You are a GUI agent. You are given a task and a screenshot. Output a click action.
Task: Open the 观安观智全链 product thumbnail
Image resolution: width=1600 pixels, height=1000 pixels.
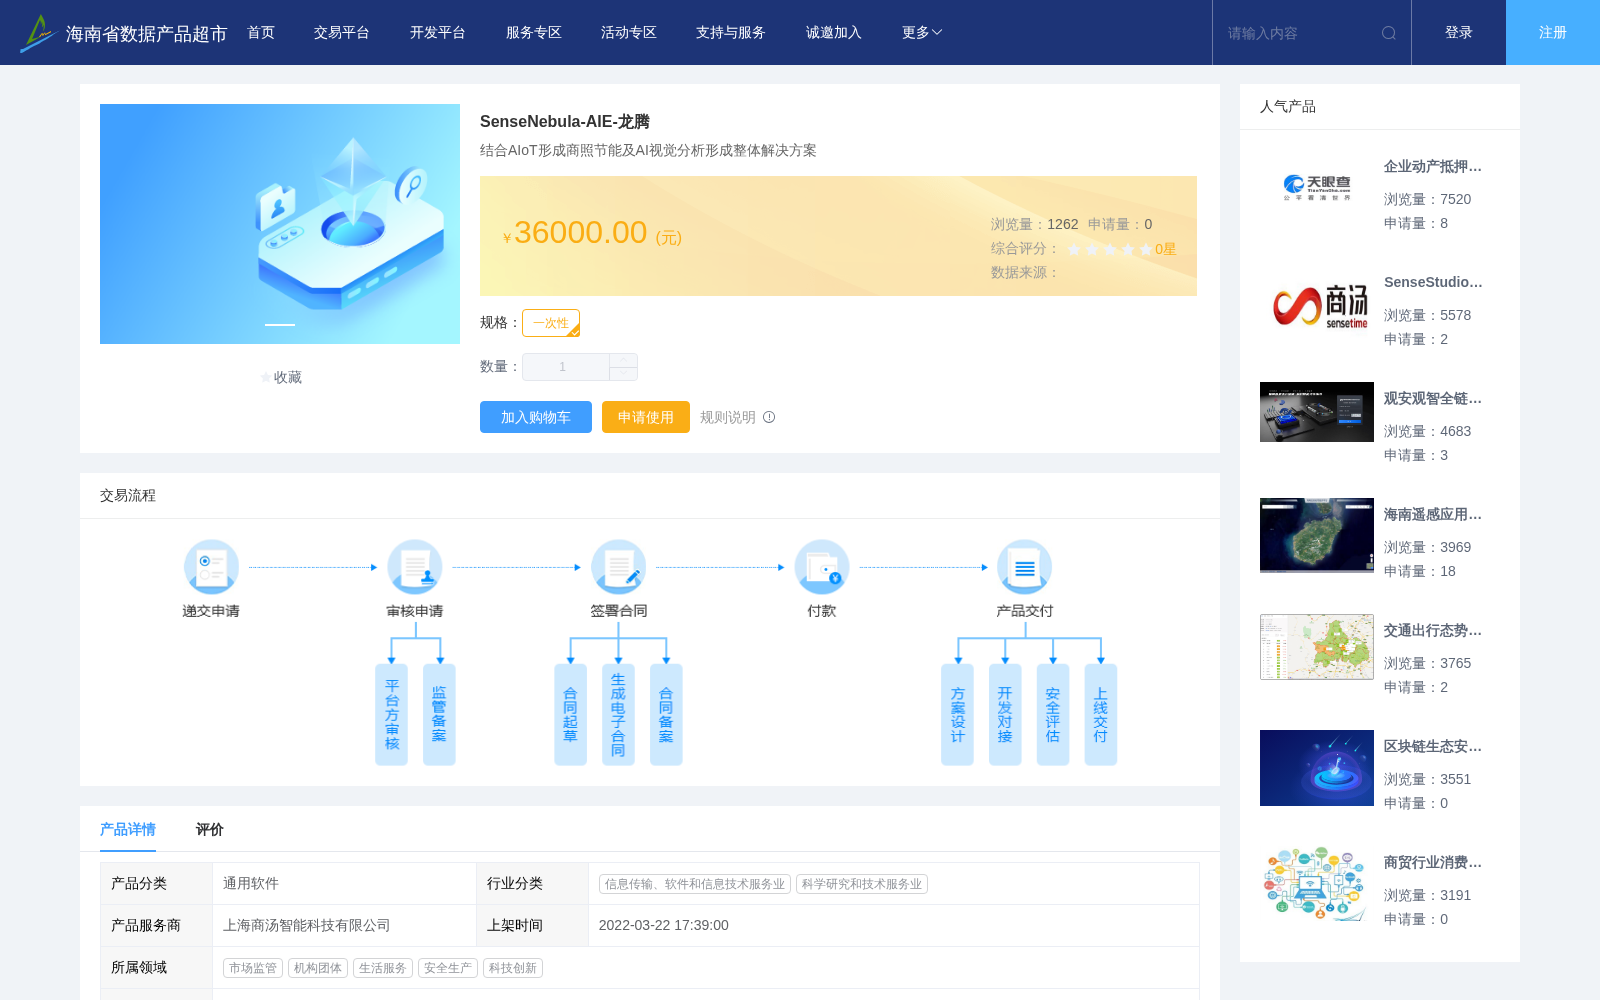pyautogui.click(x=1317, y=412)
